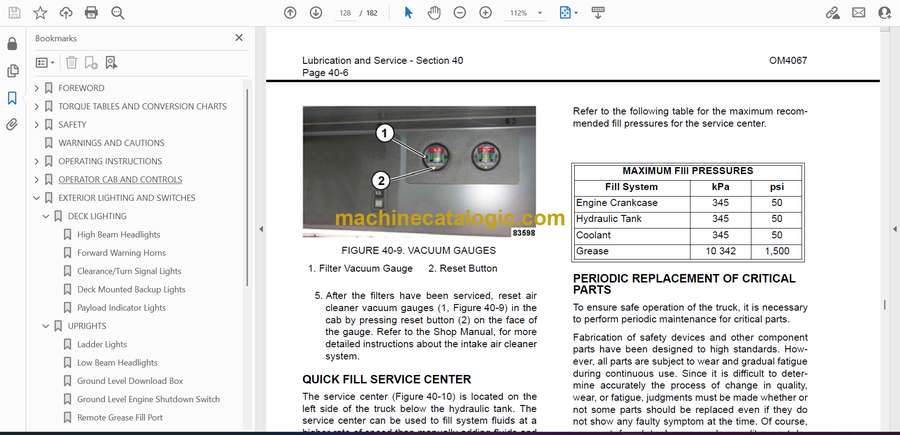Collapse left pane using the small arrow
Image resolution: width=900 pixels, height=435 pixels.
pos(261,229)
